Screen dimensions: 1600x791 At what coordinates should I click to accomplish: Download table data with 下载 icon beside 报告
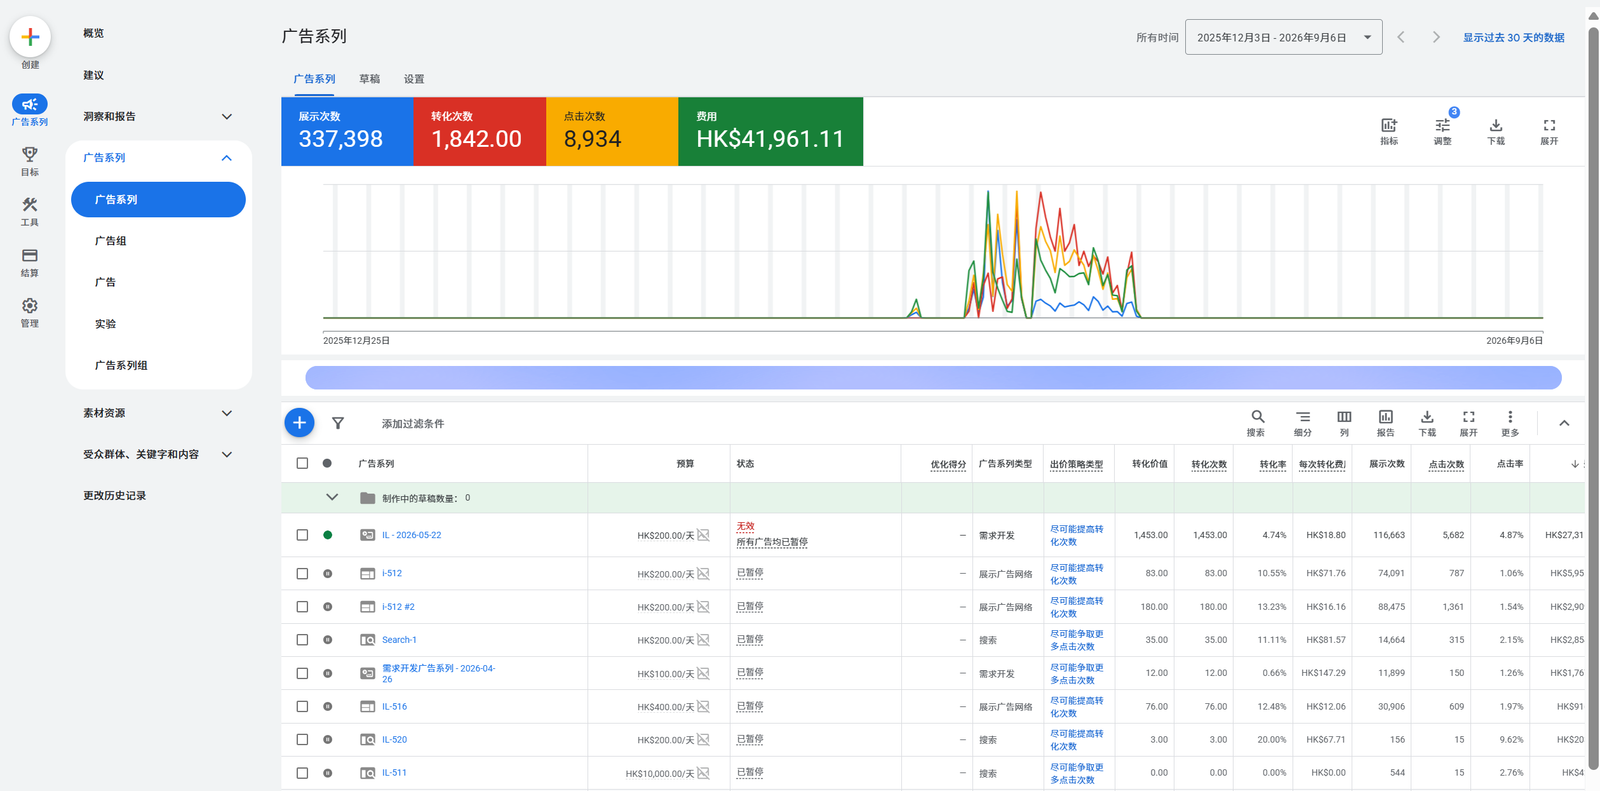pos(1427,417)
